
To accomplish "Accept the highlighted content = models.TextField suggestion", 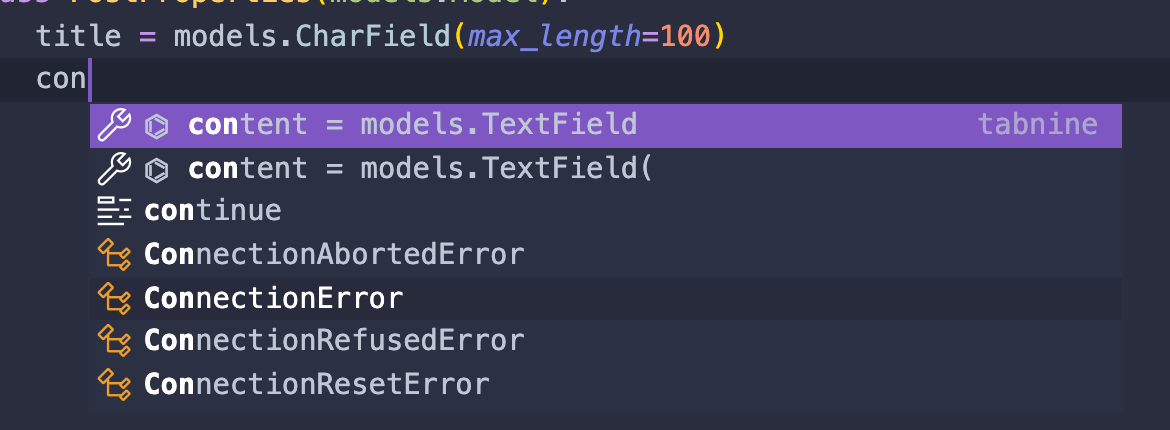I will (x=606, y=125).
